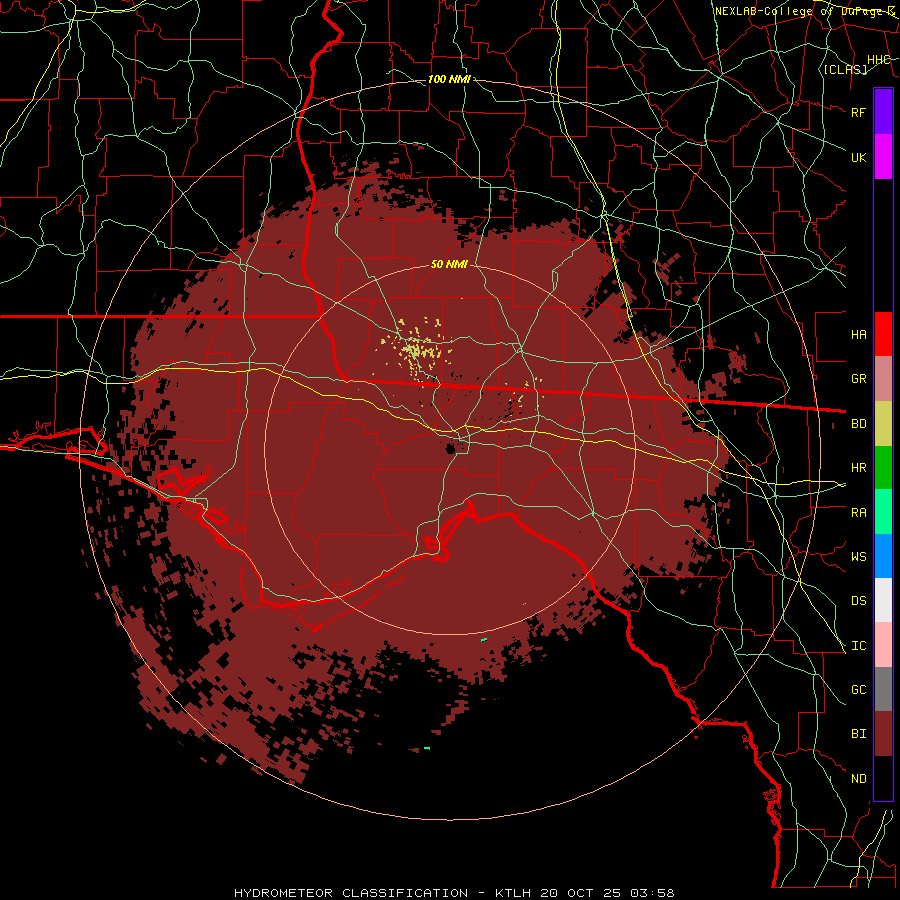900x900 pixels.
Task: Click the [CLAS] units label
Action: click(x=845, y=70)
